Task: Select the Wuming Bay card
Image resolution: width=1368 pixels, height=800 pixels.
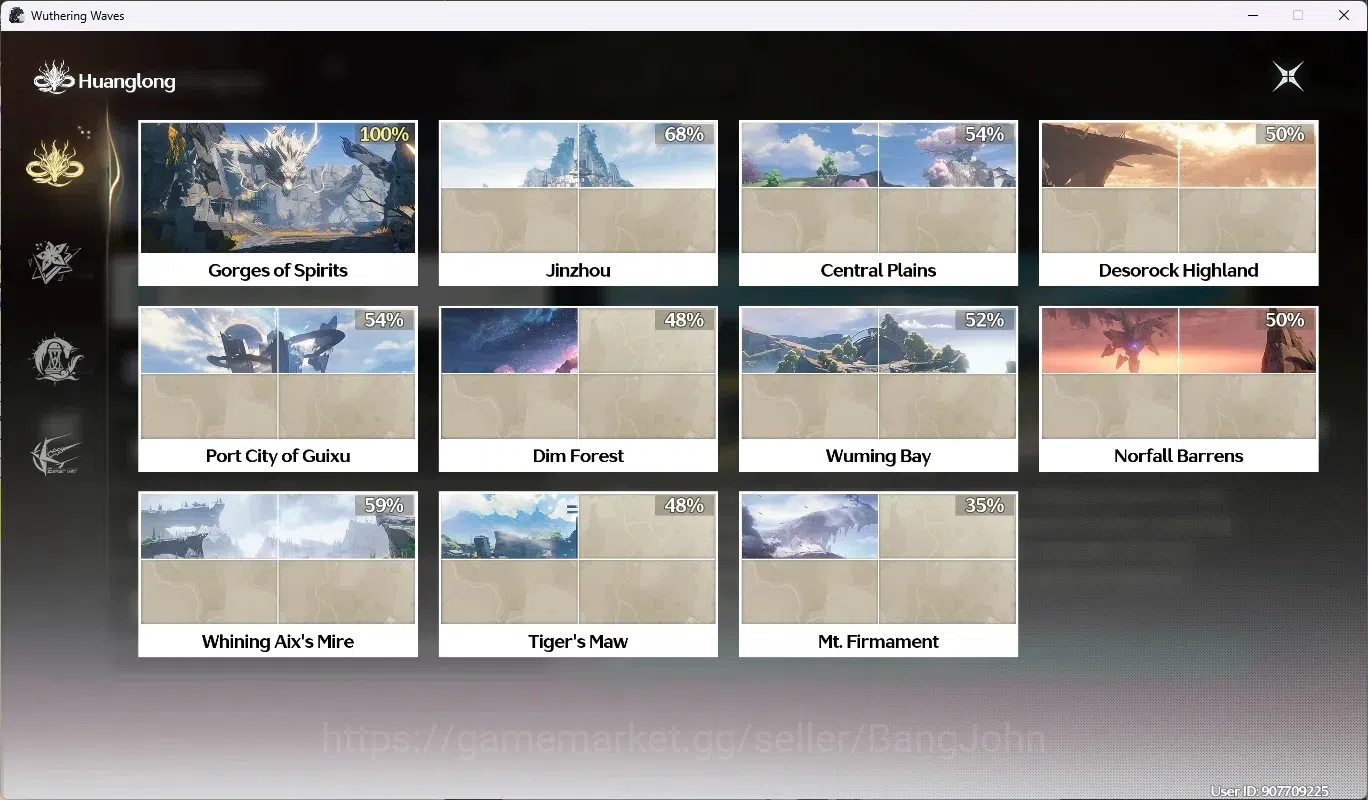Action: (878, 389)
